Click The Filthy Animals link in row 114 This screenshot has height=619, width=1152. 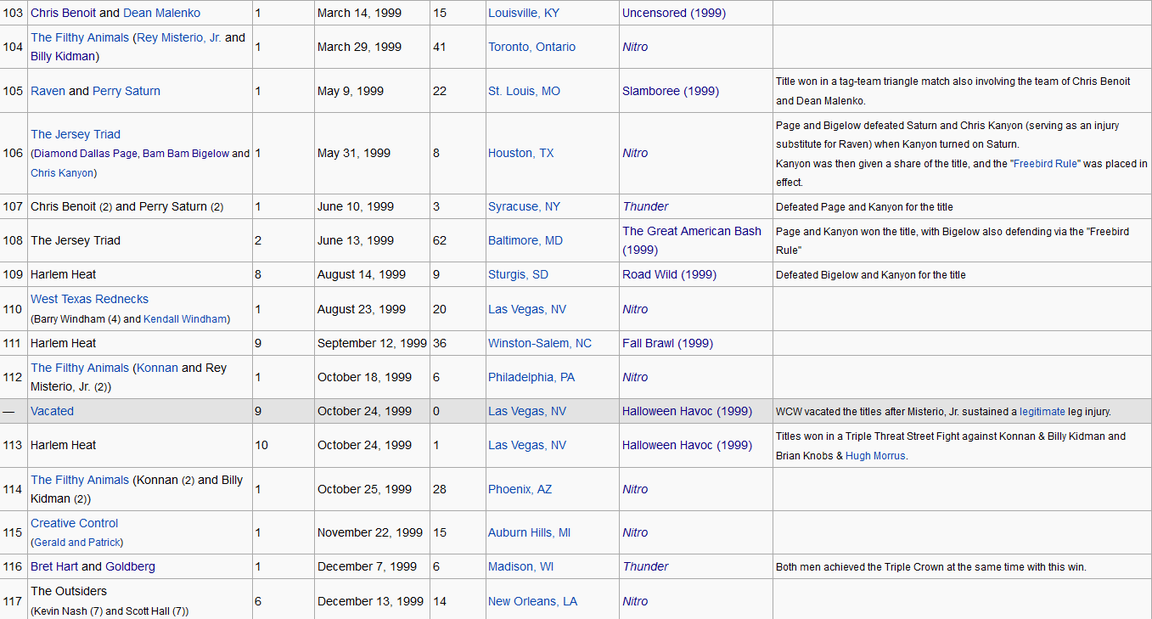click(79, 480)
